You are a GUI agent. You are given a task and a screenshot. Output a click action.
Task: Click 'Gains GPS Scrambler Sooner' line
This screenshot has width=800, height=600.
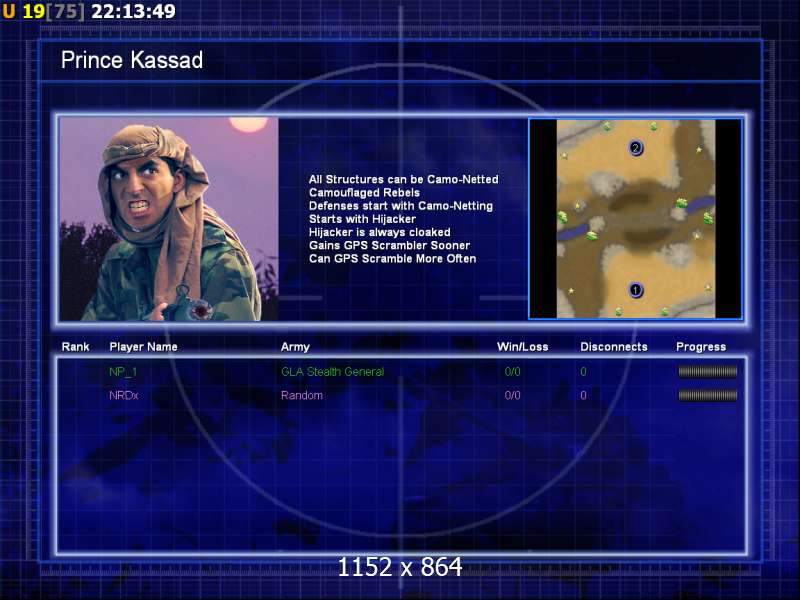389,245
